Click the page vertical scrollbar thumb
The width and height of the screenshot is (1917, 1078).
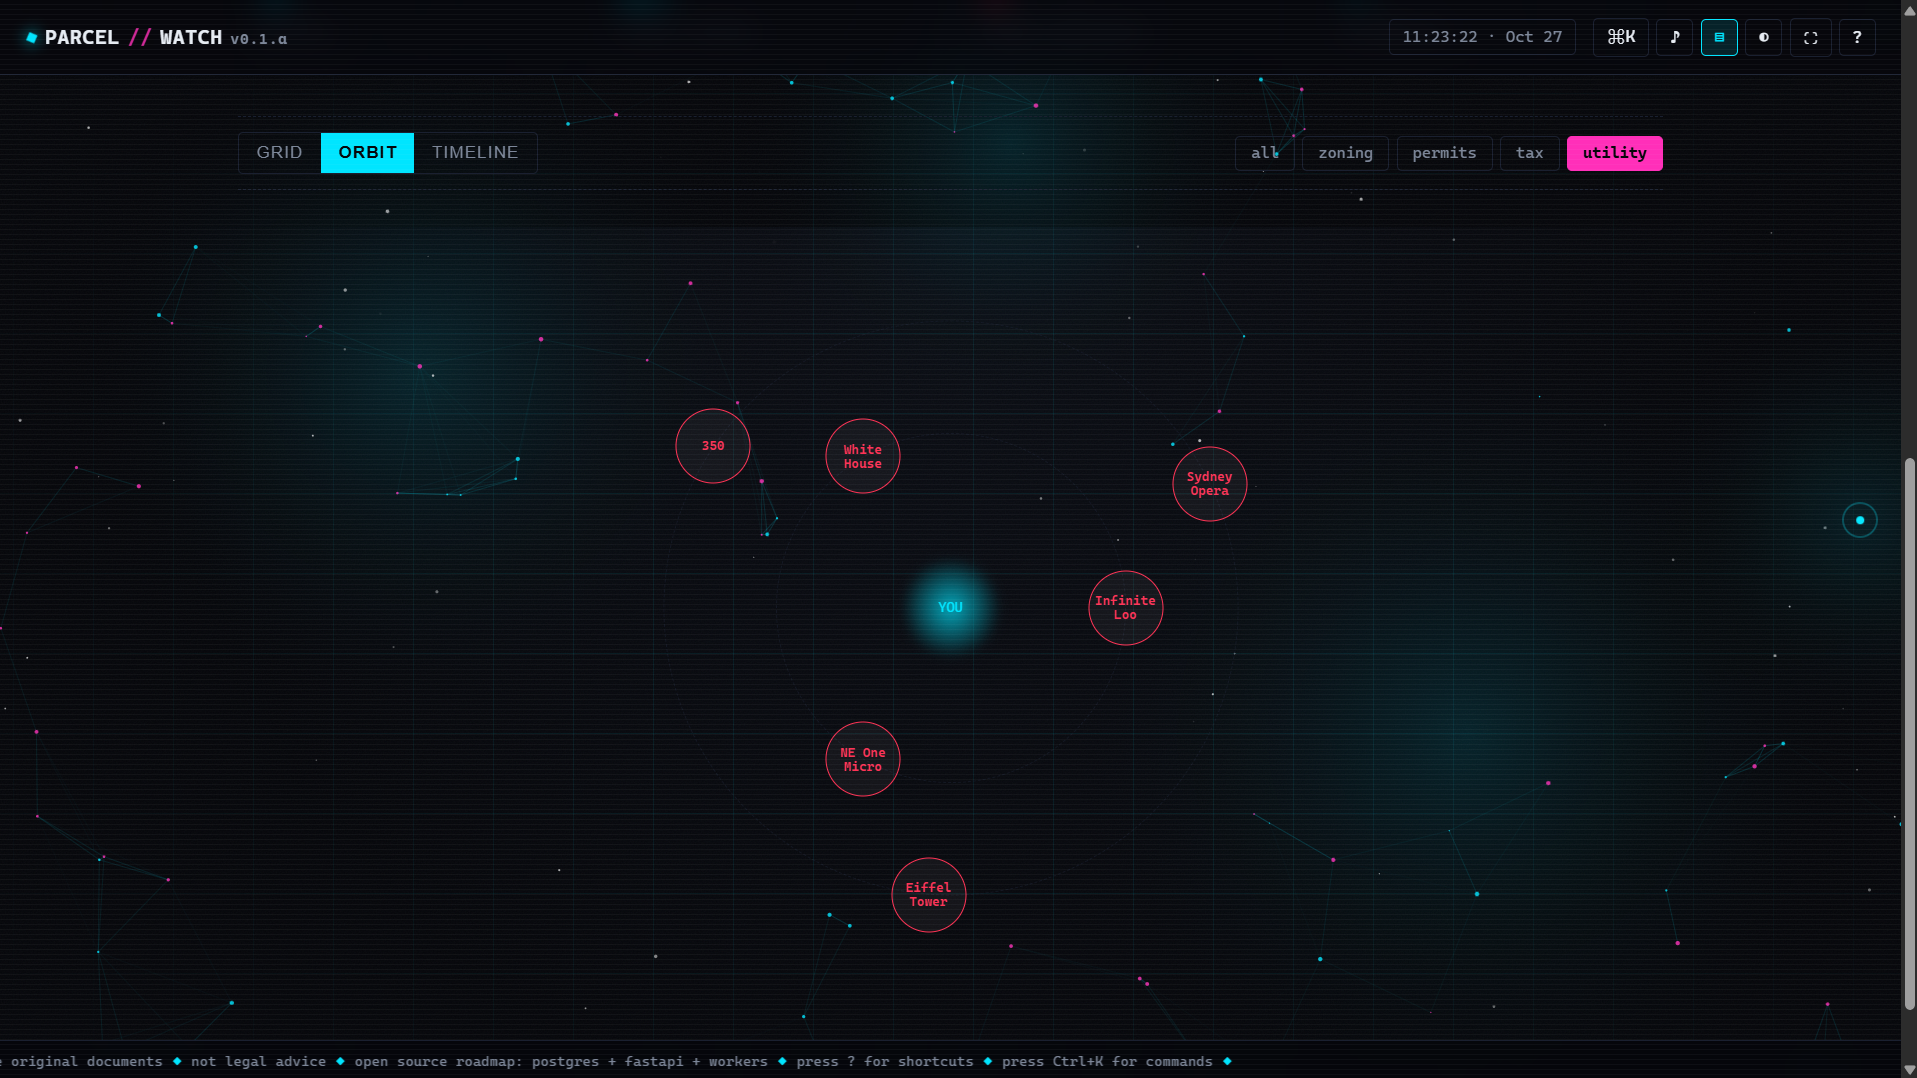tap(1909, 734)
